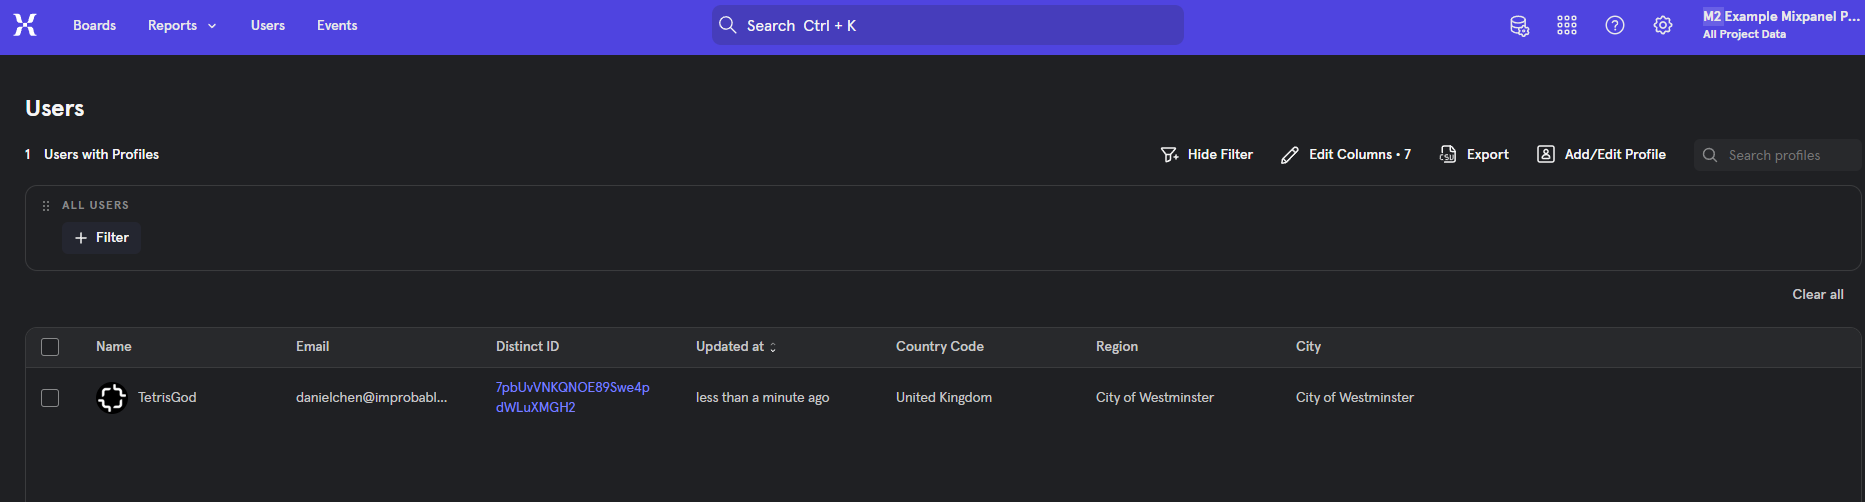This screenshot has height=502, width=1865.
Task: Go to the Boards tab
Action: (94, 26)
